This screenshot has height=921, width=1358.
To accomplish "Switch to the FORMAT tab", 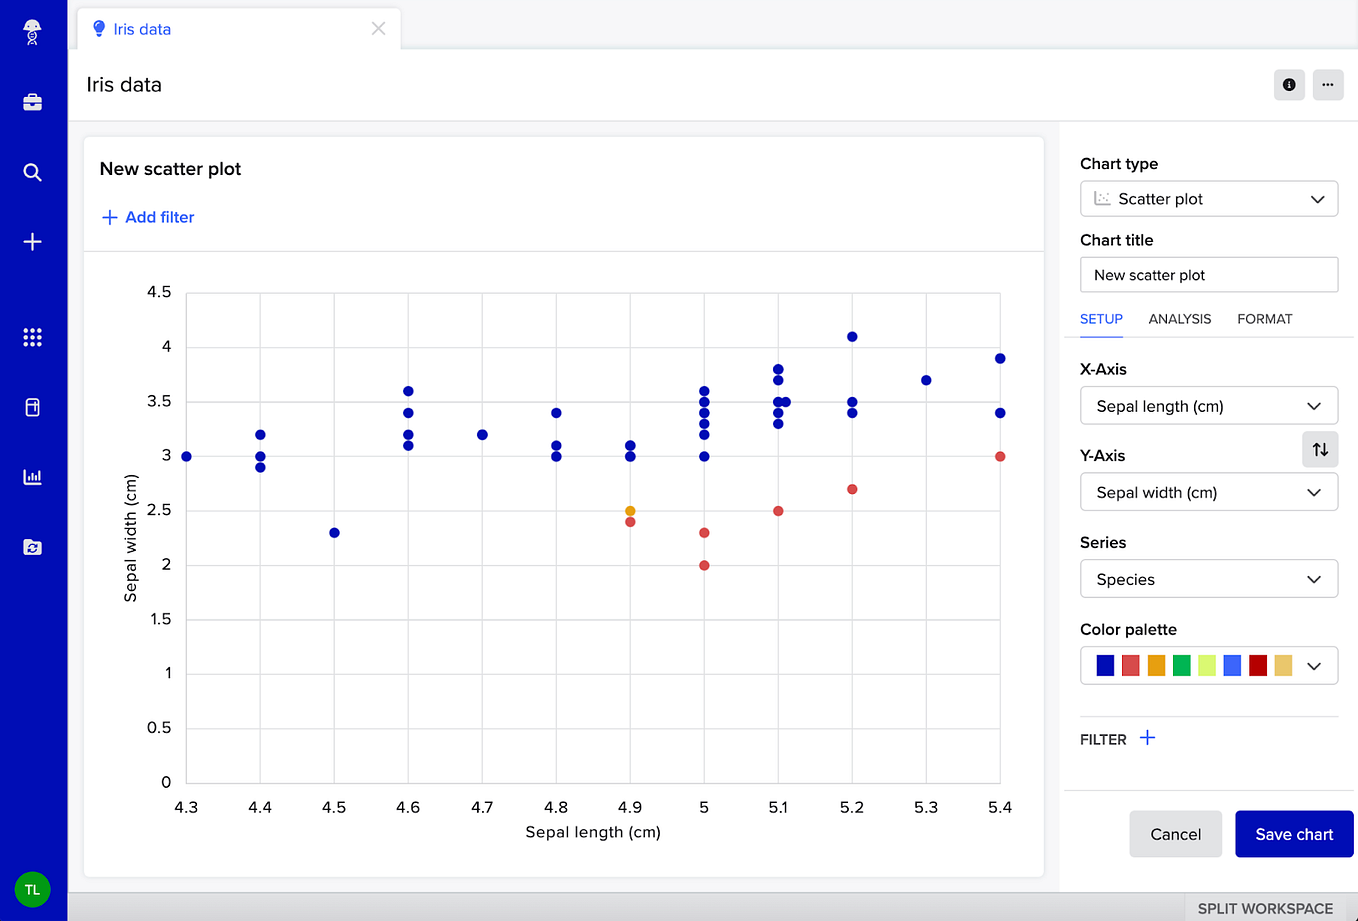I will (1264, 319).
